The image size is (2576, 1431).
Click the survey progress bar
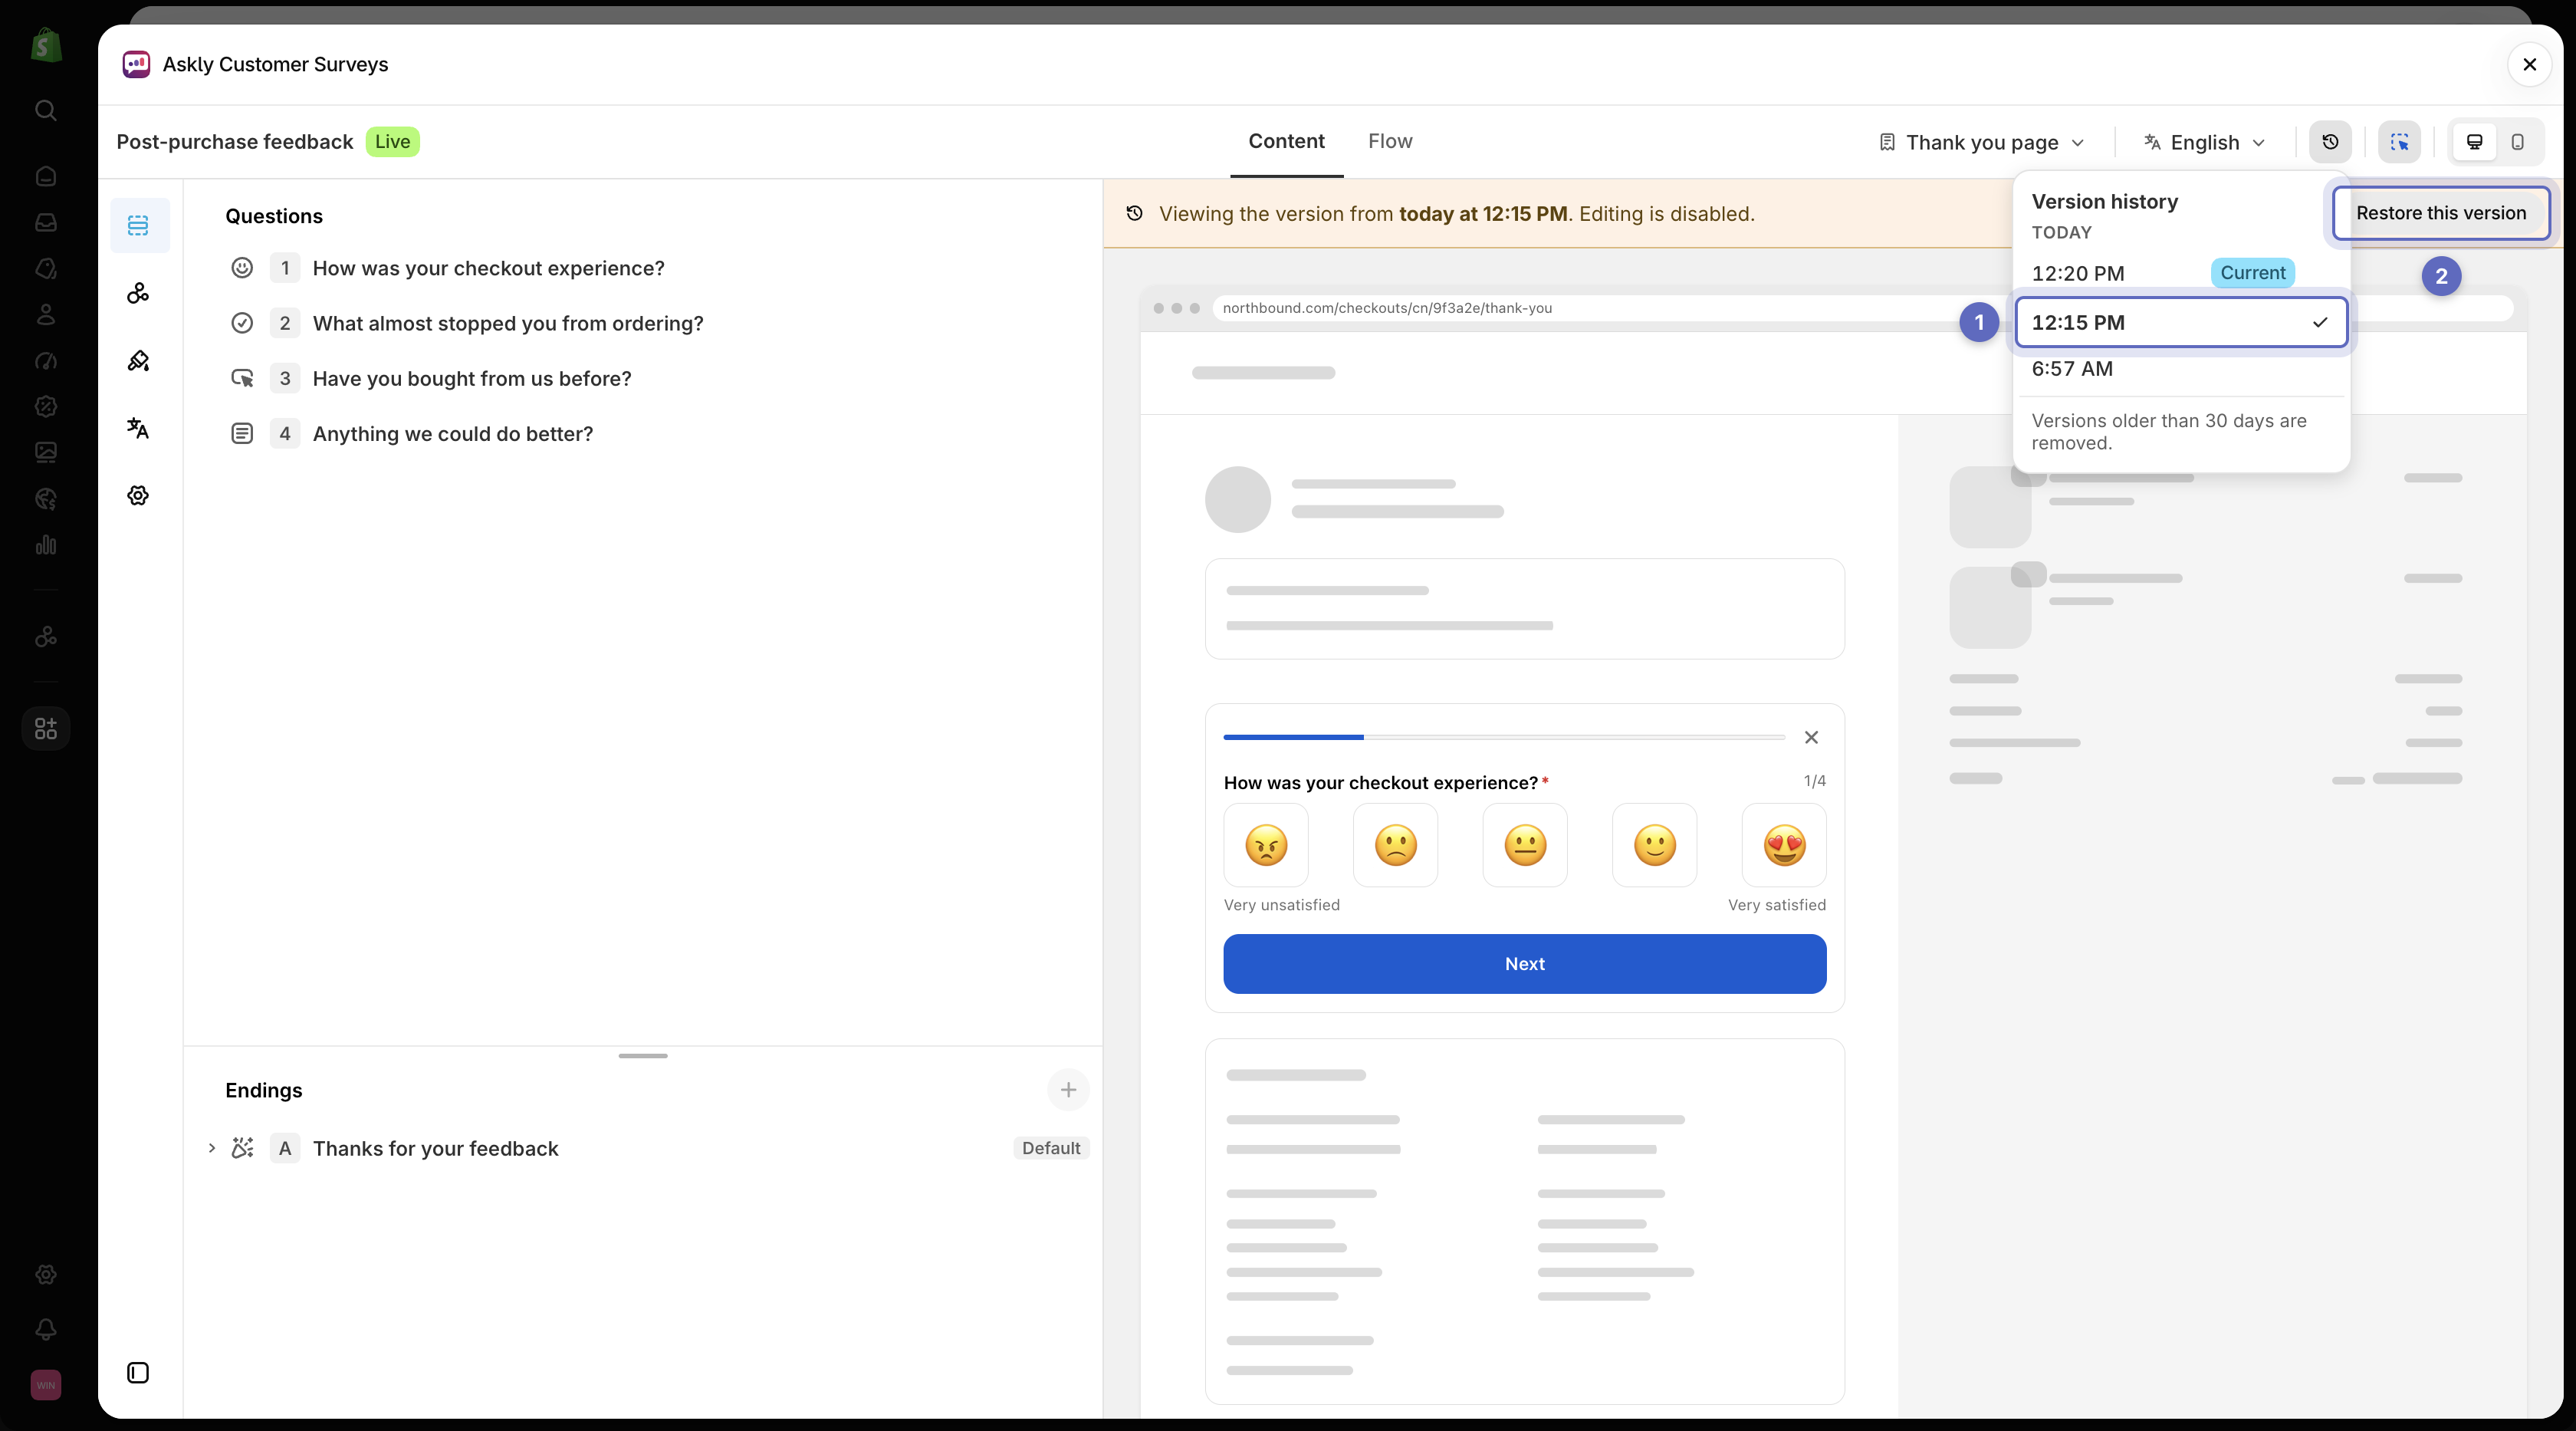1504,738
